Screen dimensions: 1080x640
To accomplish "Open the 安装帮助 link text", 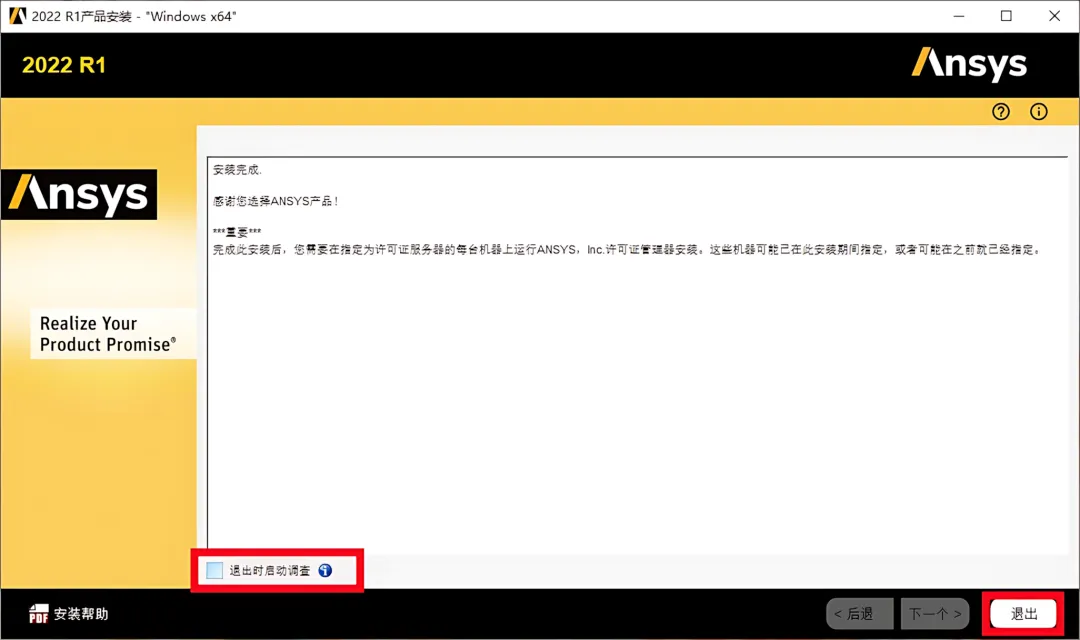I will point(81,614).
